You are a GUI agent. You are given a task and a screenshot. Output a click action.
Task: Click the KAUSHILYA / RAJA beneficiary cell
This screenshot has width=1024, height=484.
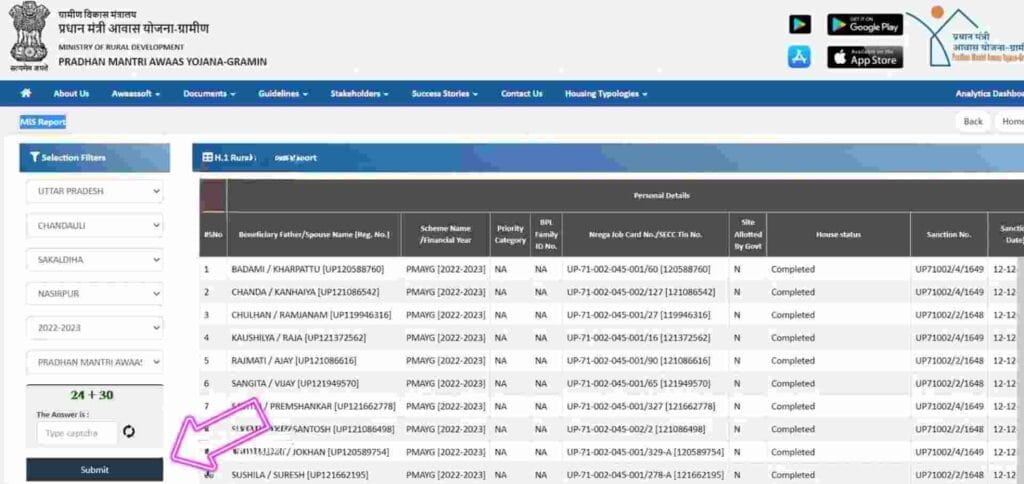[314, 338]
